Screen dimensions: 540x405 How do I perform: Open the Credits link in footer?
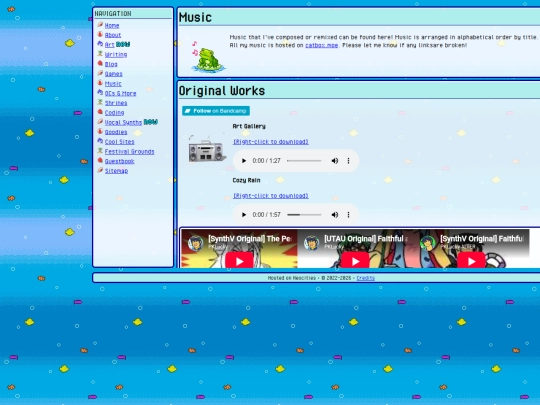[366, 278]
